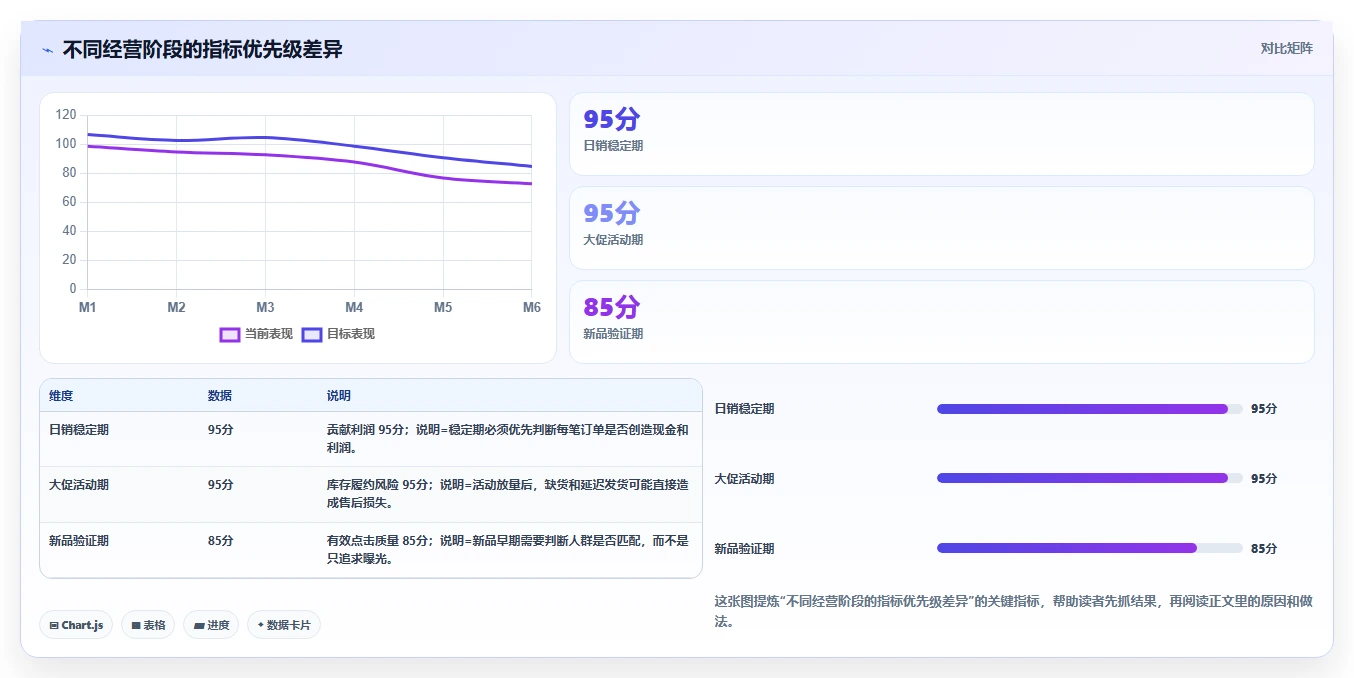The image size is (1354, 678).
Task: Click the 数据卡片 chip sparkle icon
Action: [261, 625]
